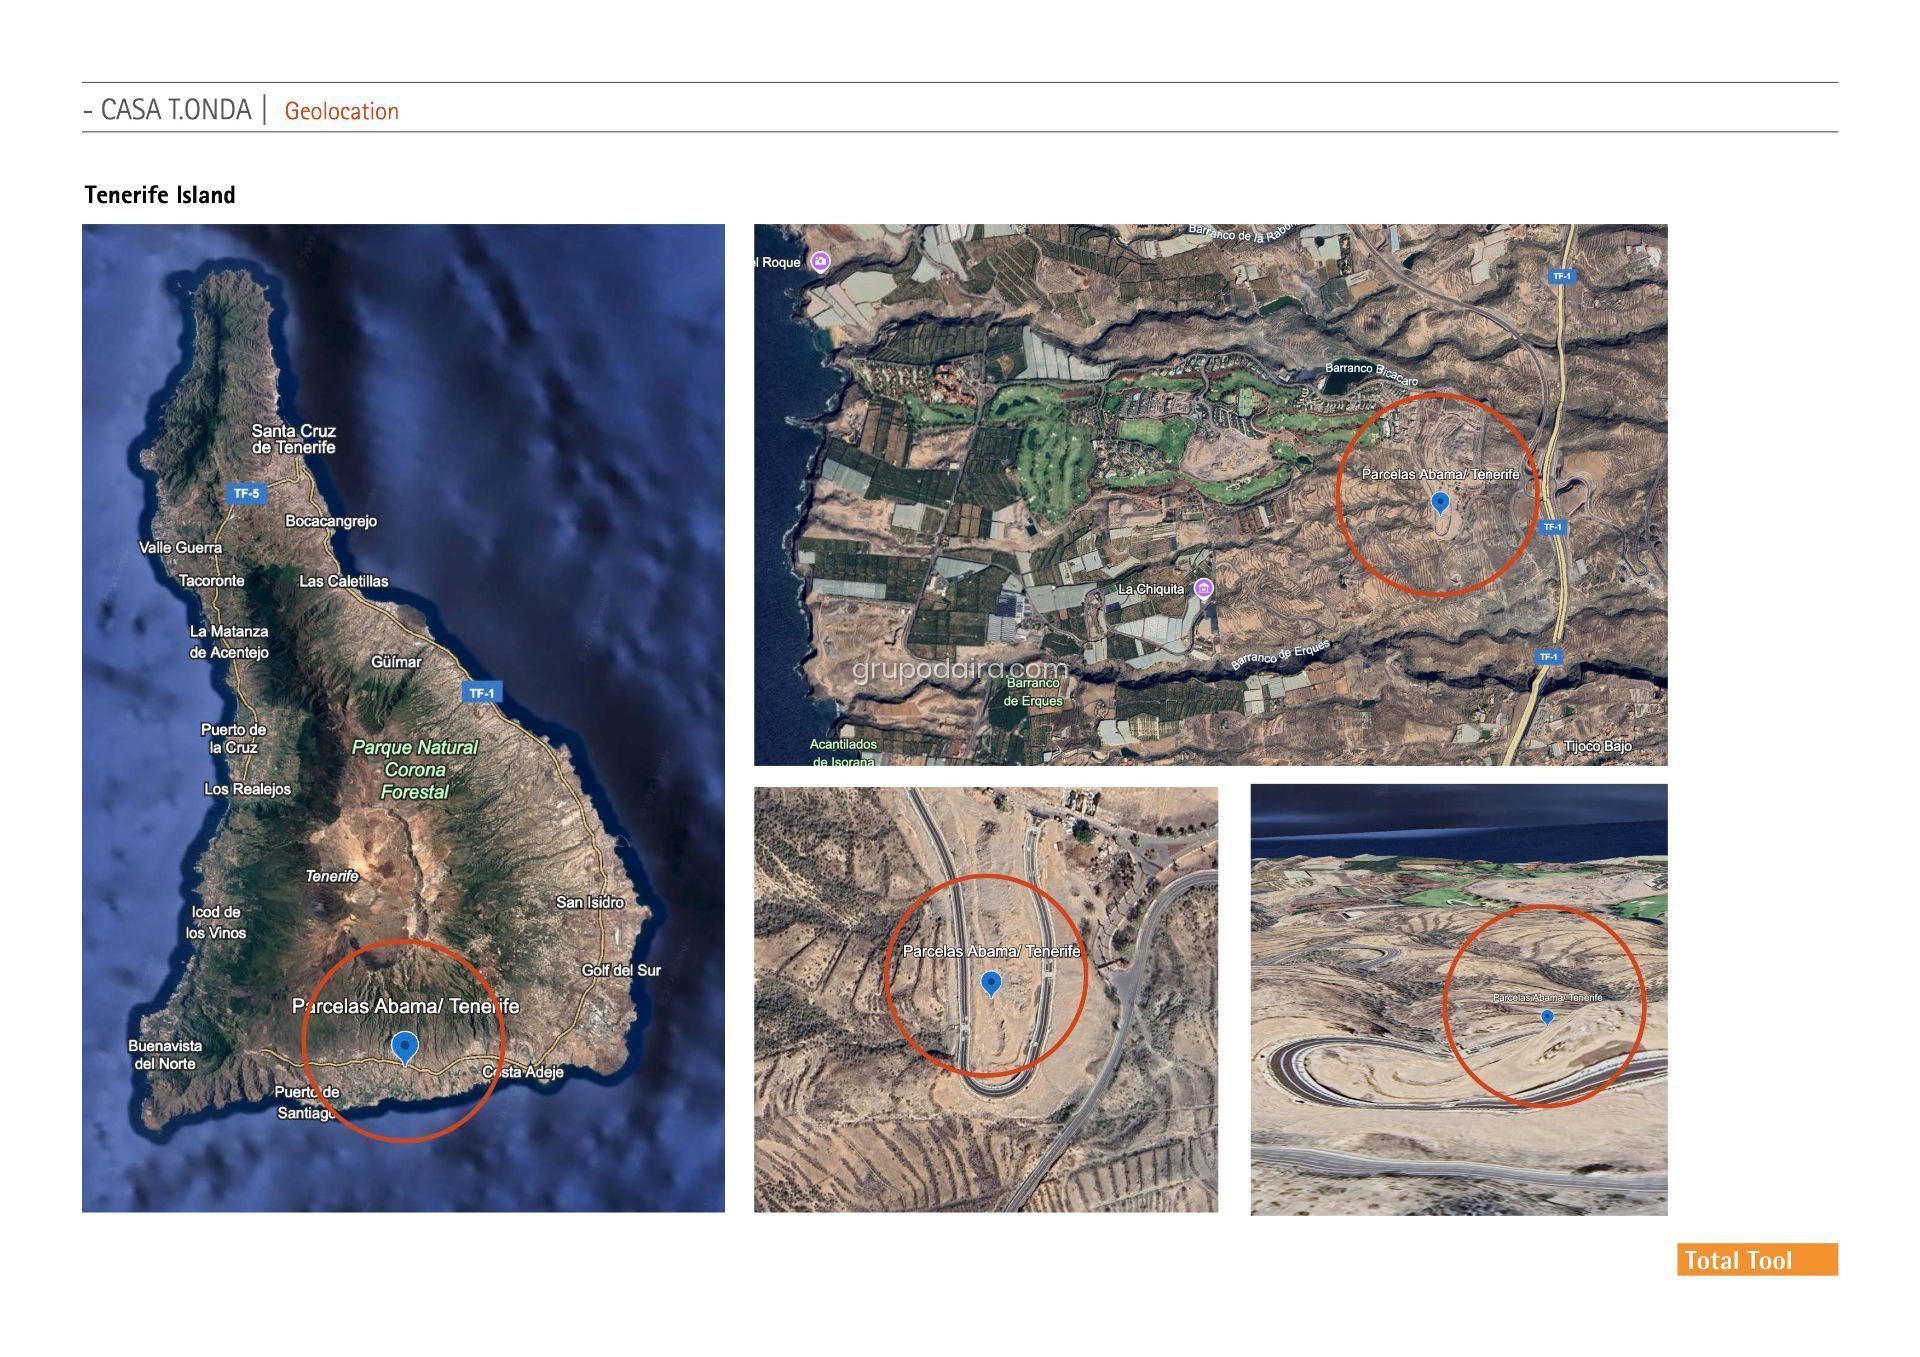Click the blue pin in top-right aerial map
Viewport: 1920px width, 1357px height.
[x=1440, y=501]
